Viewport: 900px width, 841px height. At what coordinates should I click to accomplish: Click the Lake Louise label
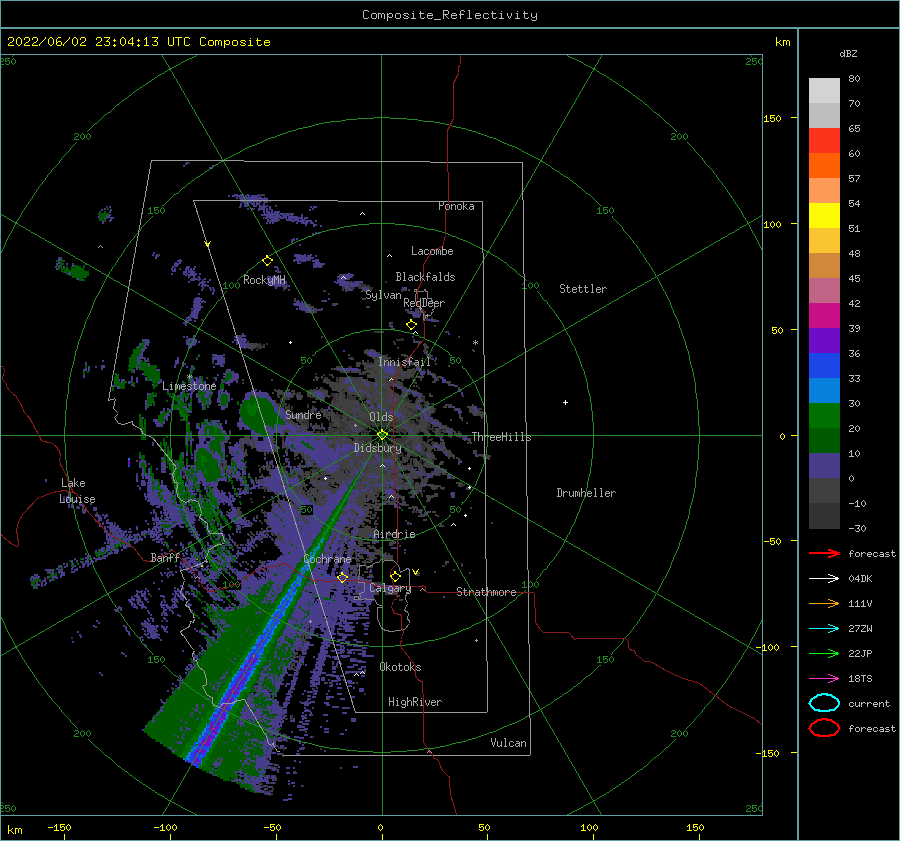point(77,491)
